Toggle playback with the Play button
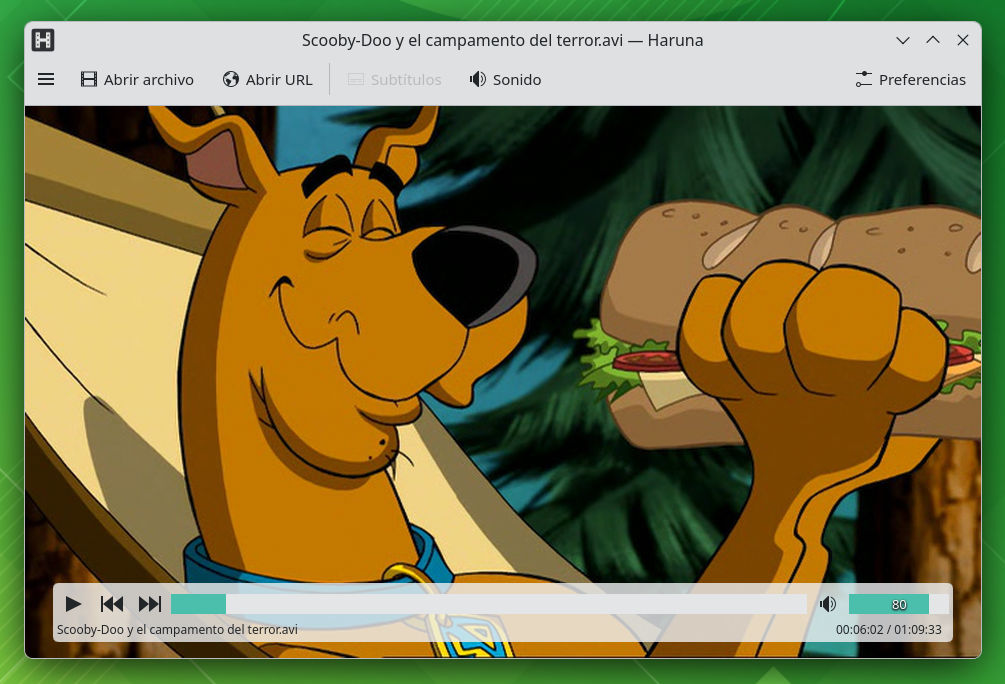1005x684 pixels. tap(73, 604)
